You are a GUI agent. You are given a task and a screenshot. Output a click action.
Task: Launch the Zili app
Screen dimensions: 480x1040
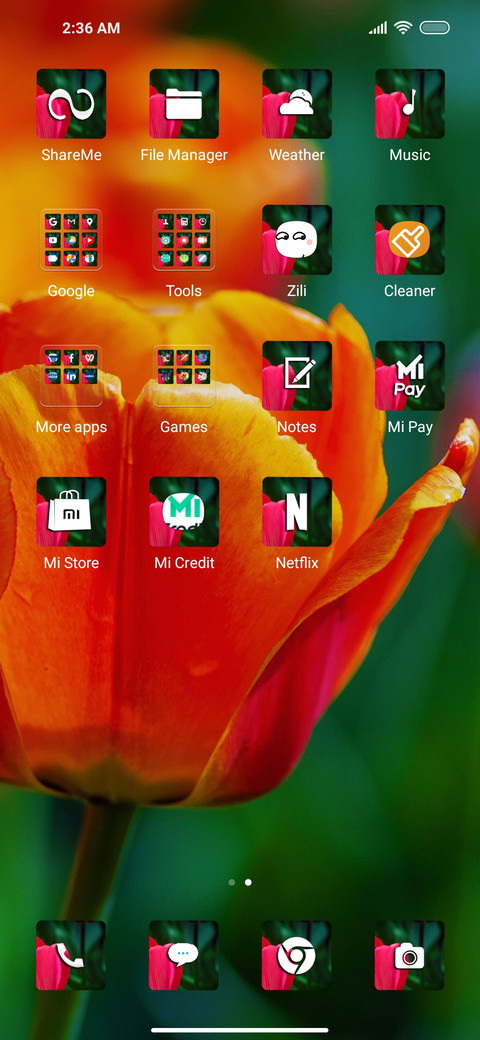(x=296, y=240)
